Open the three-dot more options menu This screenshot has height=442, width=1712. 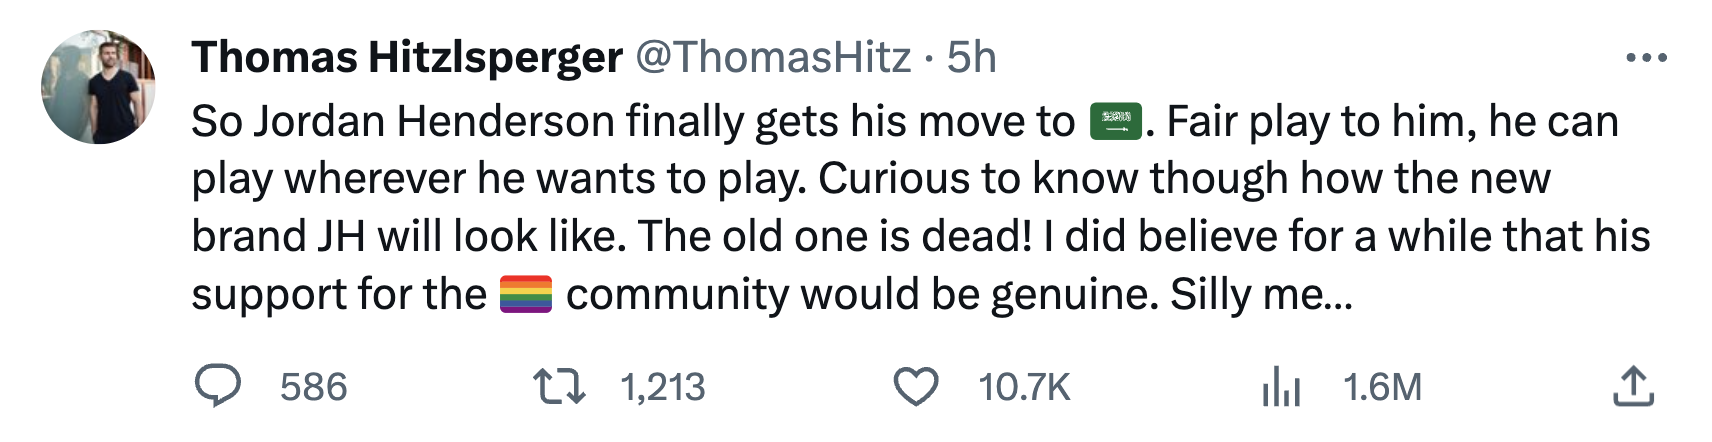click(x=1646, y=58)
